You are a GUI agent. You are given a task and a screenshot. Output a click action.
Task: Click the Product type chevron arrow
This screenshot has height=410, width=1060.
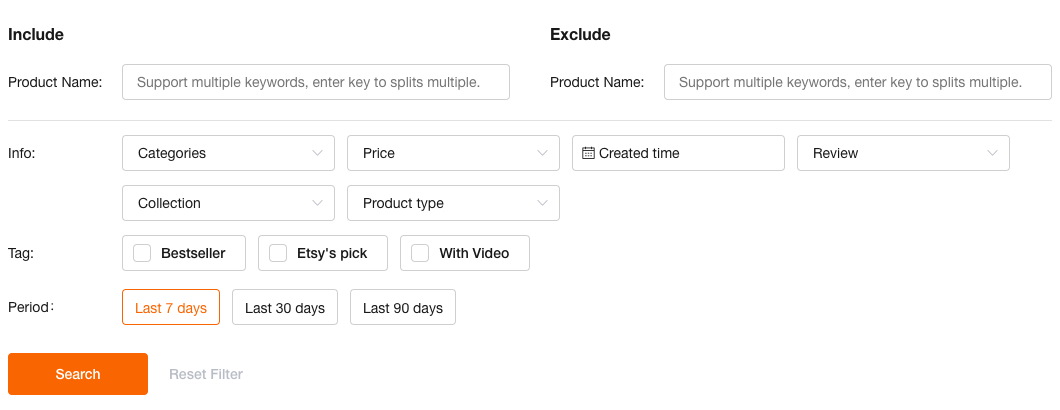(x=542, y=203)
